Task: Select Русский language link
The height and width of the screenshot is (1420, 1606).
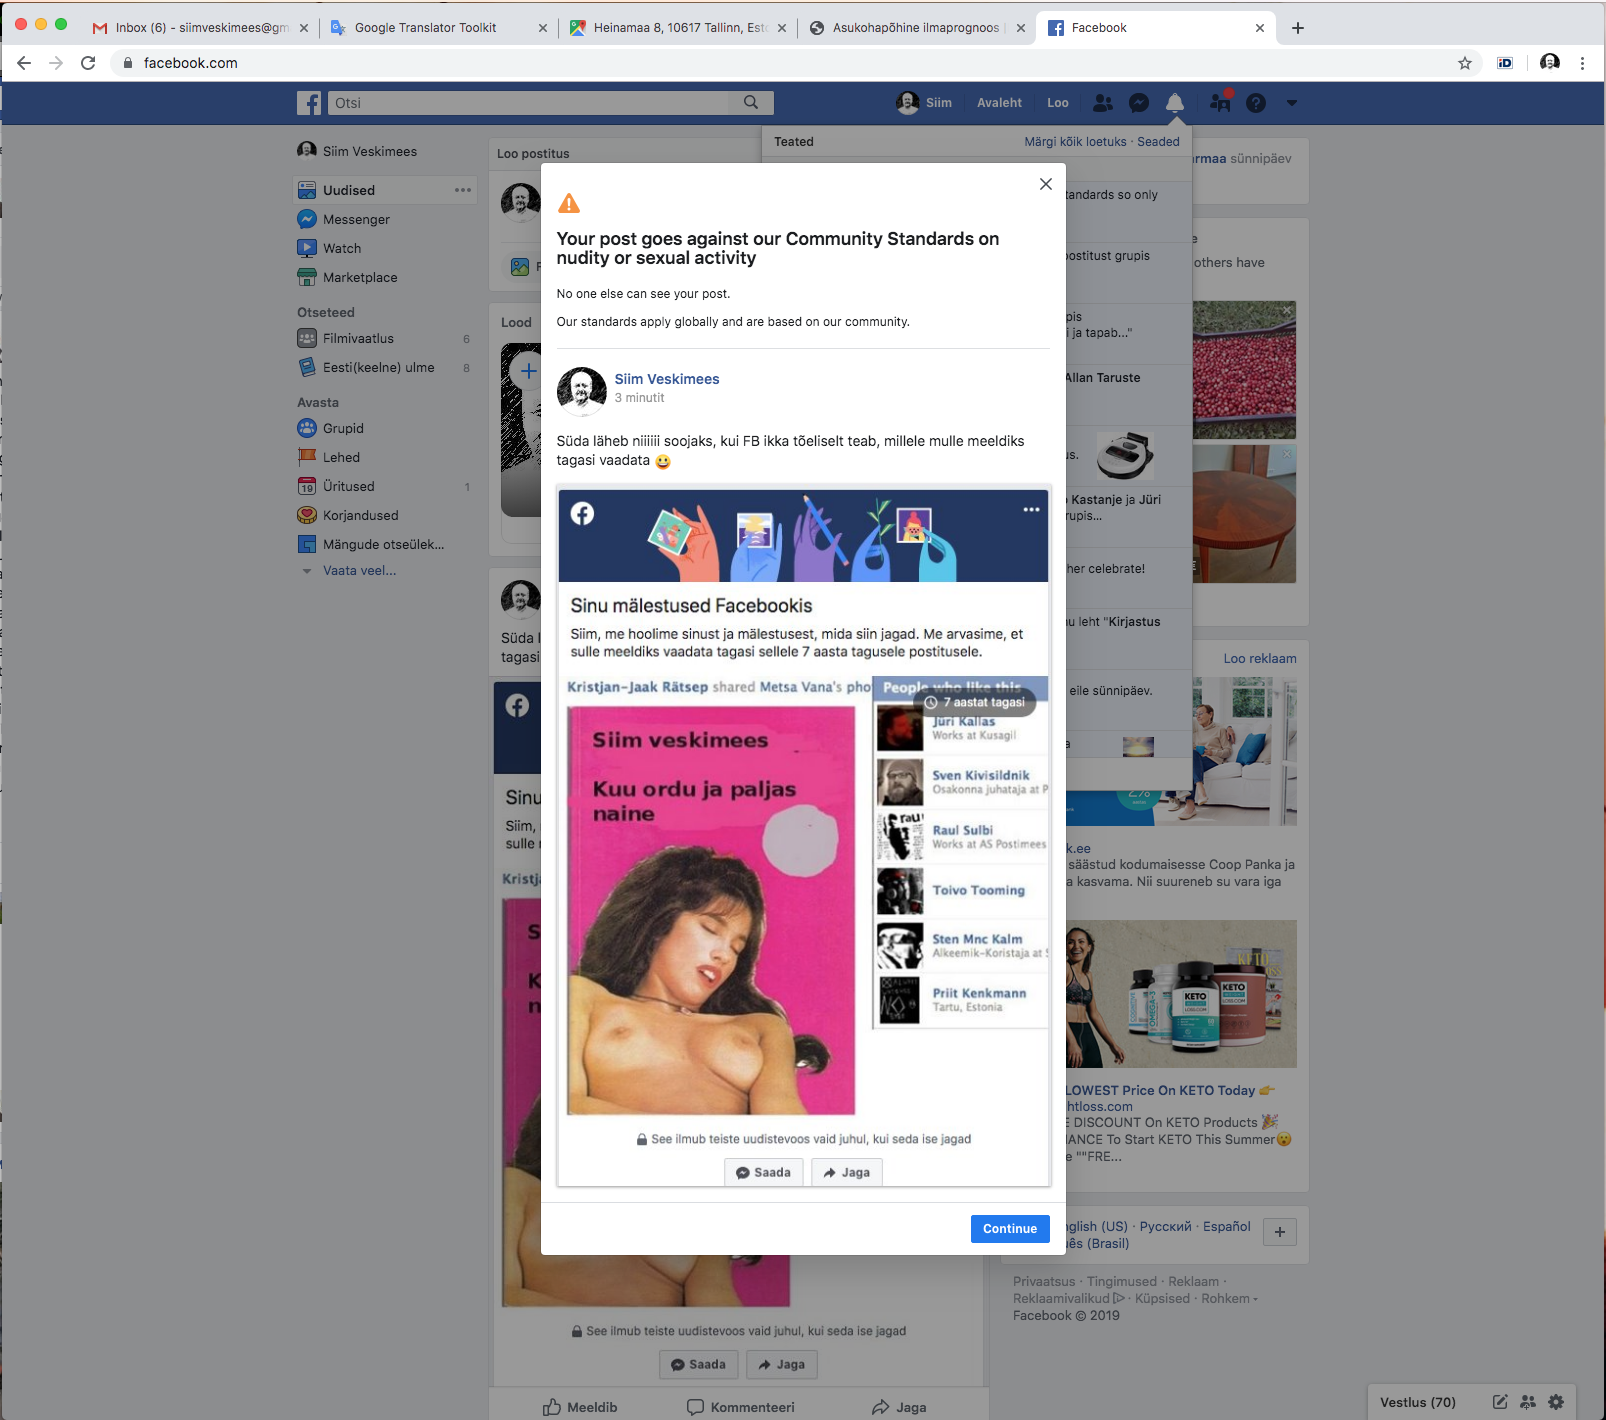Action: [1166, 1226]
